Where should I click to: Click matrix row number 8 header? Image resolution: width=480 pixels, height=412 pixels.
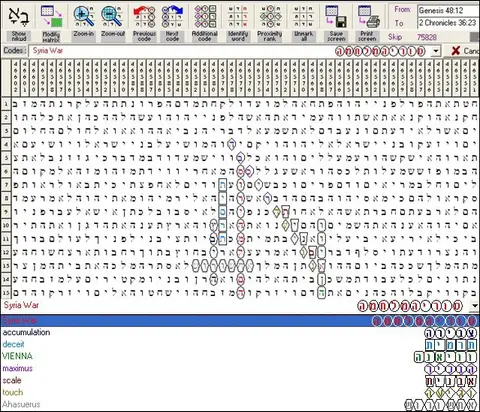tap(6, 198)
